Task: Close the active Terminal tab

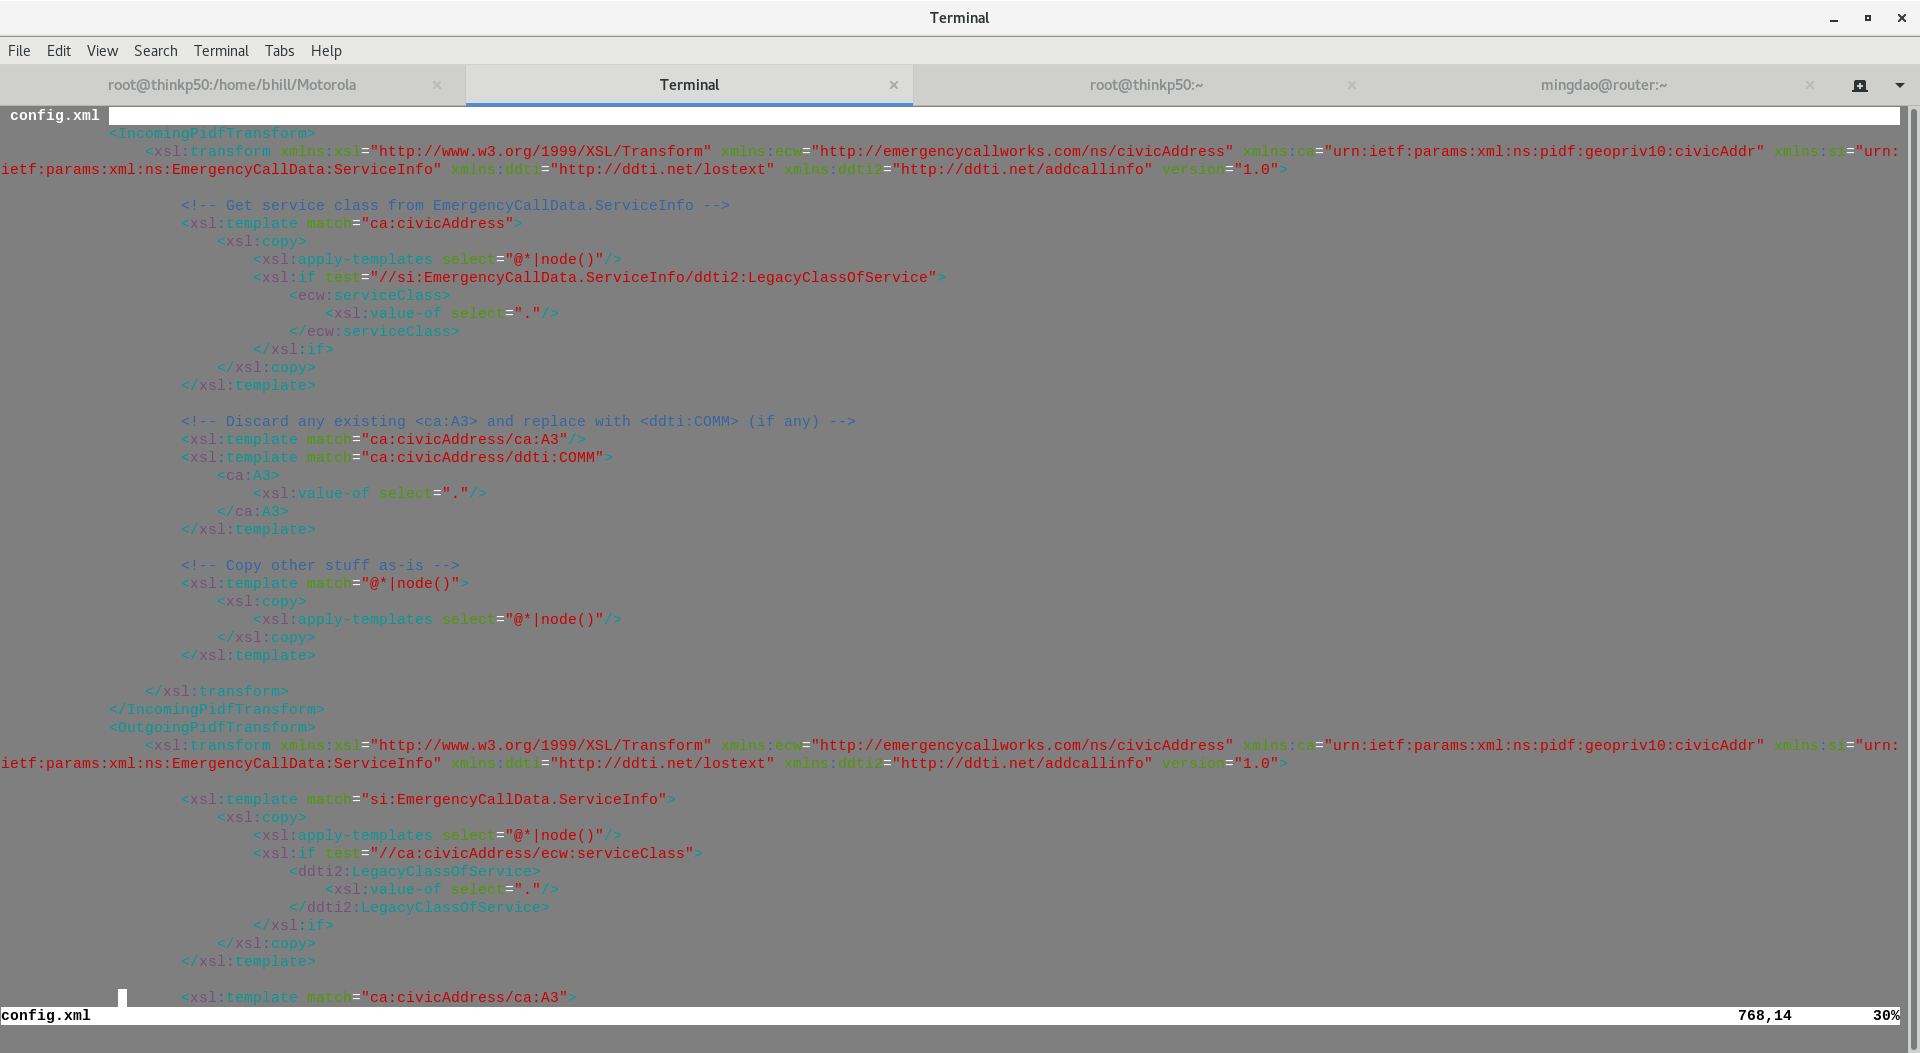Action: coord(894,85)
